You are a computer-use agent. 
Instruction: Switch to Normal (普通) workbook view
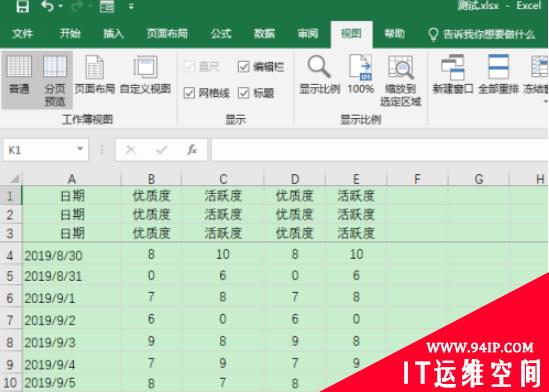[x=19, y=75]
